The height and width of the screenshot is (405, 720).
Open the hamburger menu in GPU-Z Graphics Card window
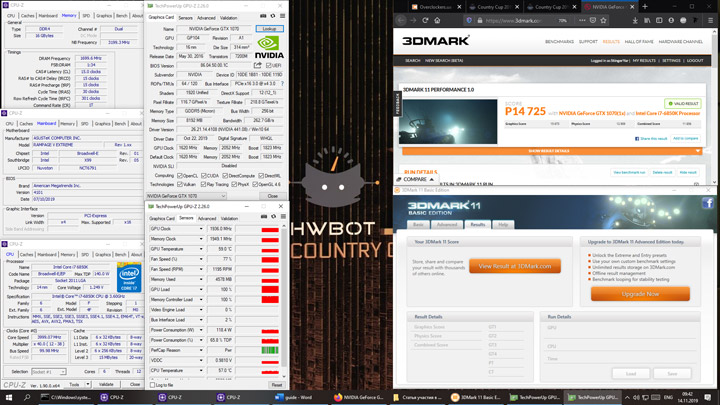click(282, 16)
